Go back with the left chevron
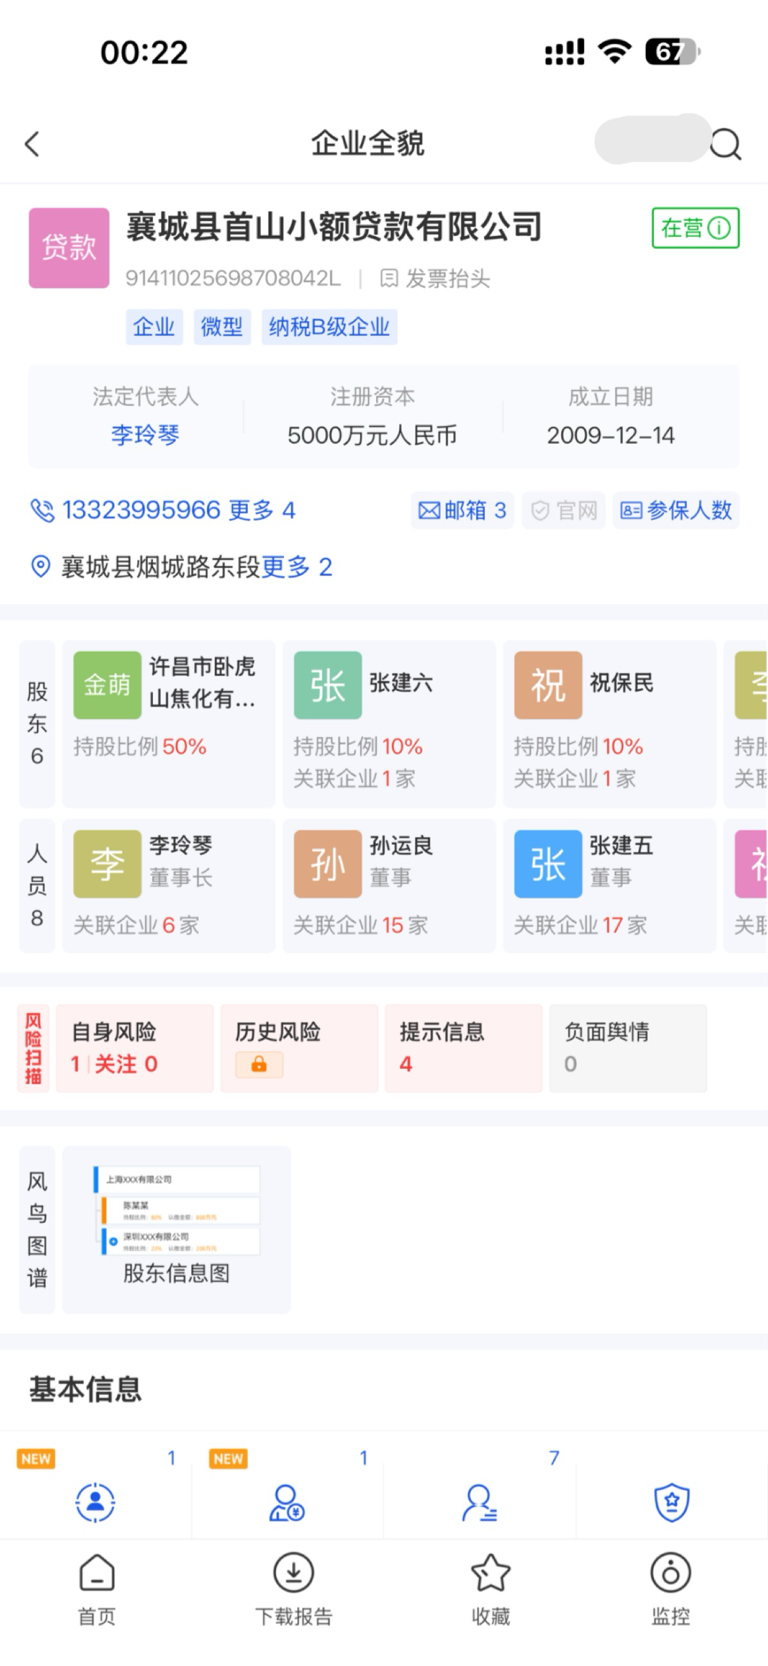Image resolution: width=768 pixels, height=1666 pixels. 32,144
